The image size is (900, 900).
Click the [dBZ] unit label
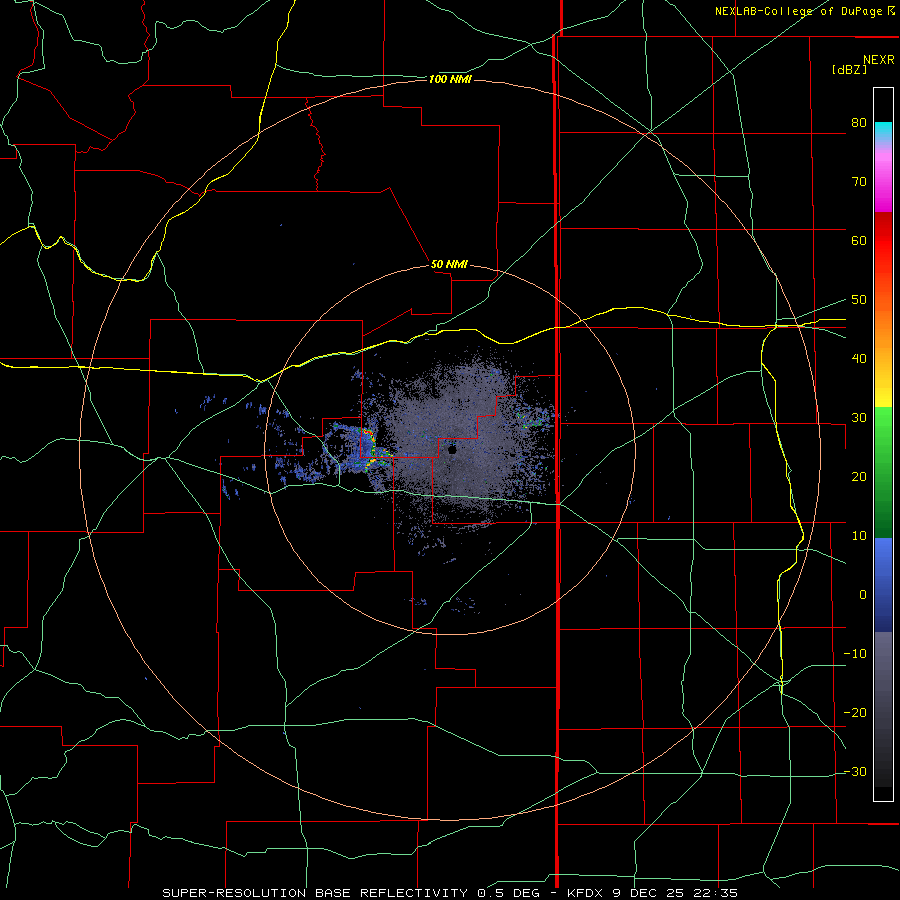pos(849,69)
